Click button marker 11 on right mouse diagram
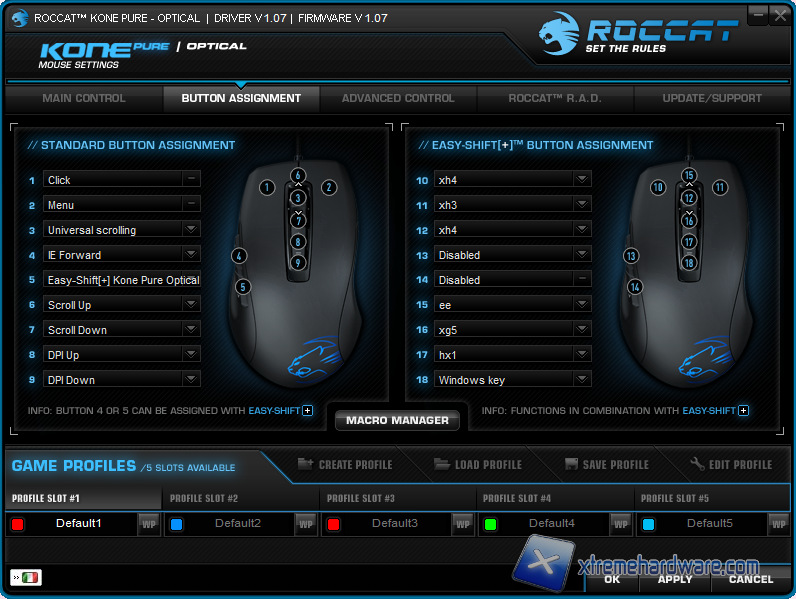This screenshot has width=796, height=599. tap(719, 187)
